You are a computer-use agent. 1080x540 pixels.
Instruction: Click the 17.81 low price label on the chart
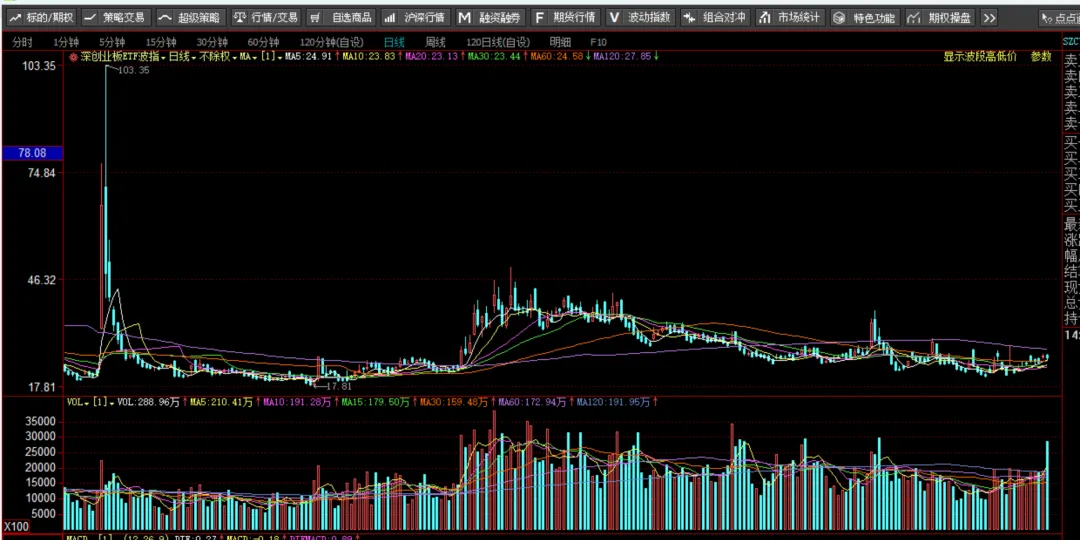tap(338, 386)
